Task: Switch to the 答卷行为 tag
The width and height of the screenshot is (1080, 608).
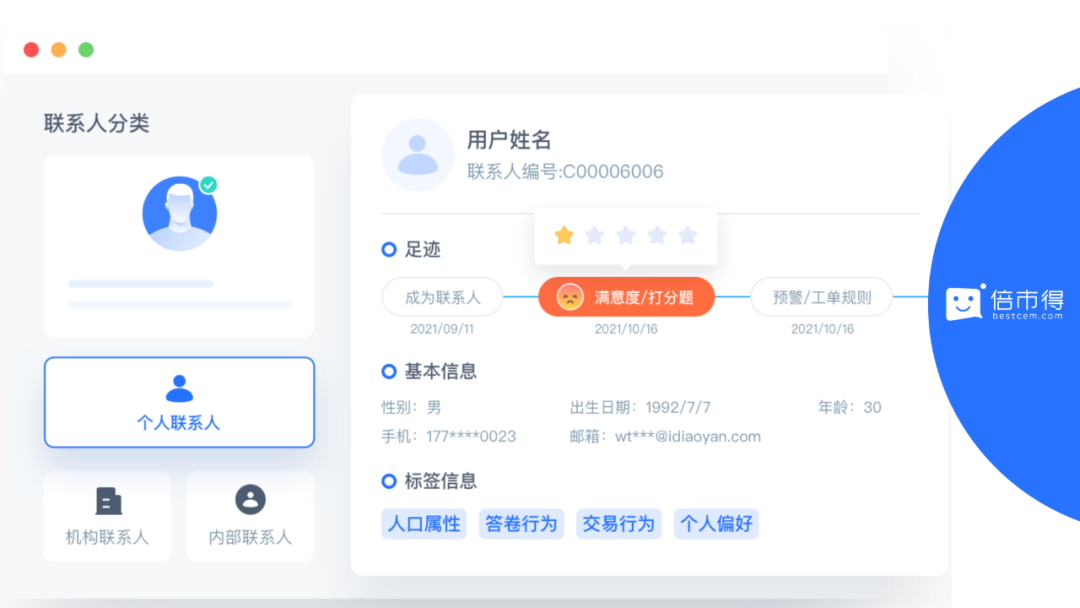Action: click(521, 524)
